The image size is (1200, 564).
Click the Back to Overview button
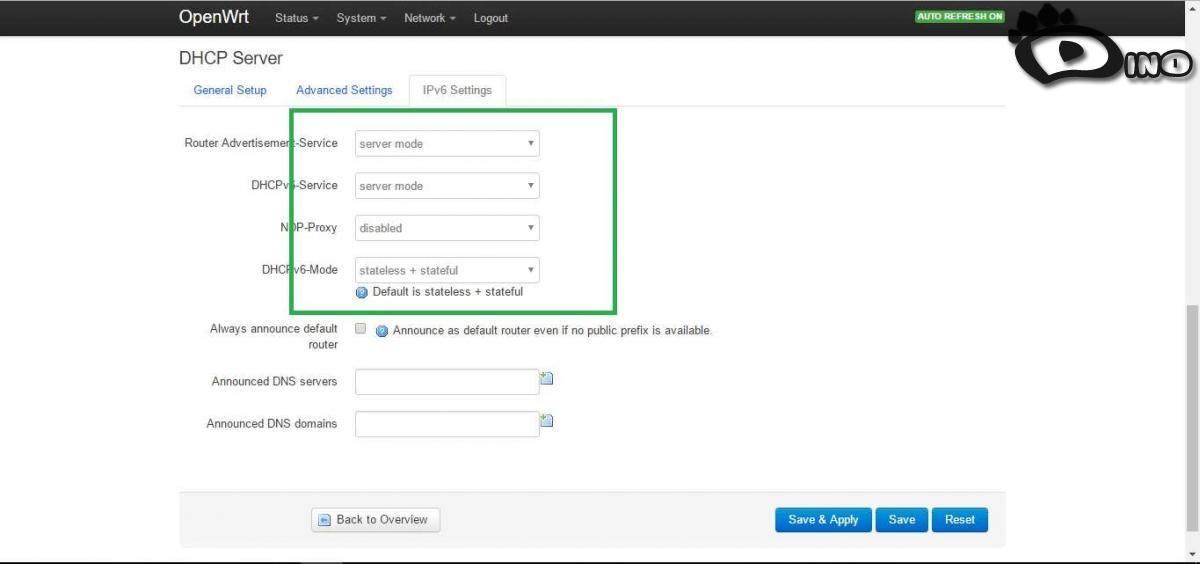pyautogui.click(x=375, y=520)
